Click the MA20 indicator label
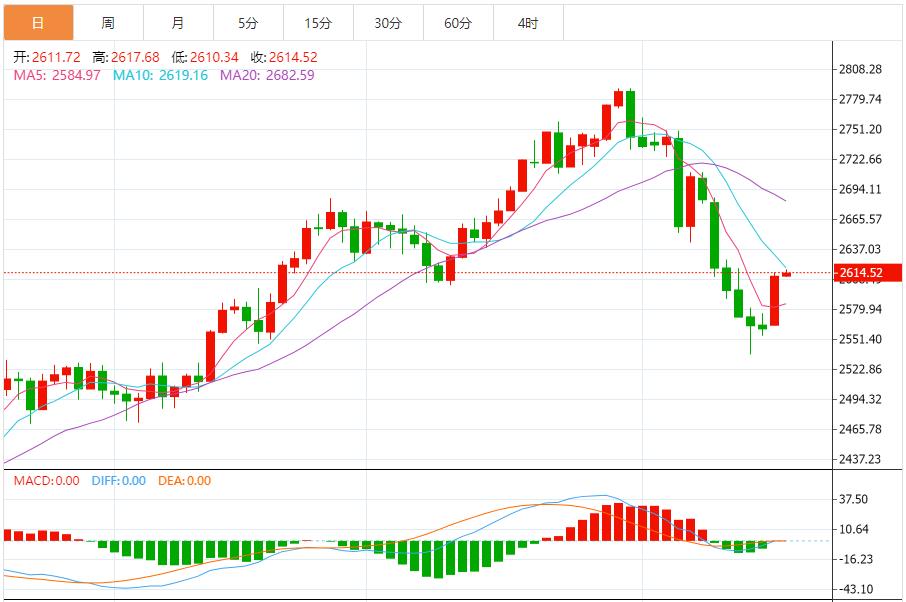The height and width of the screenshot is (602, 906). pos(267,75)
